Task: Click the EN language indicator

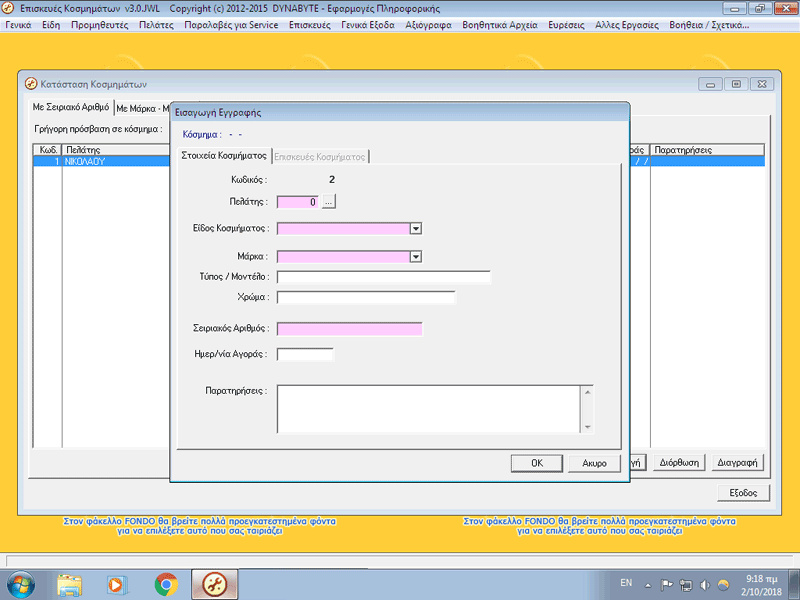Action: click(x=626, y=583)
